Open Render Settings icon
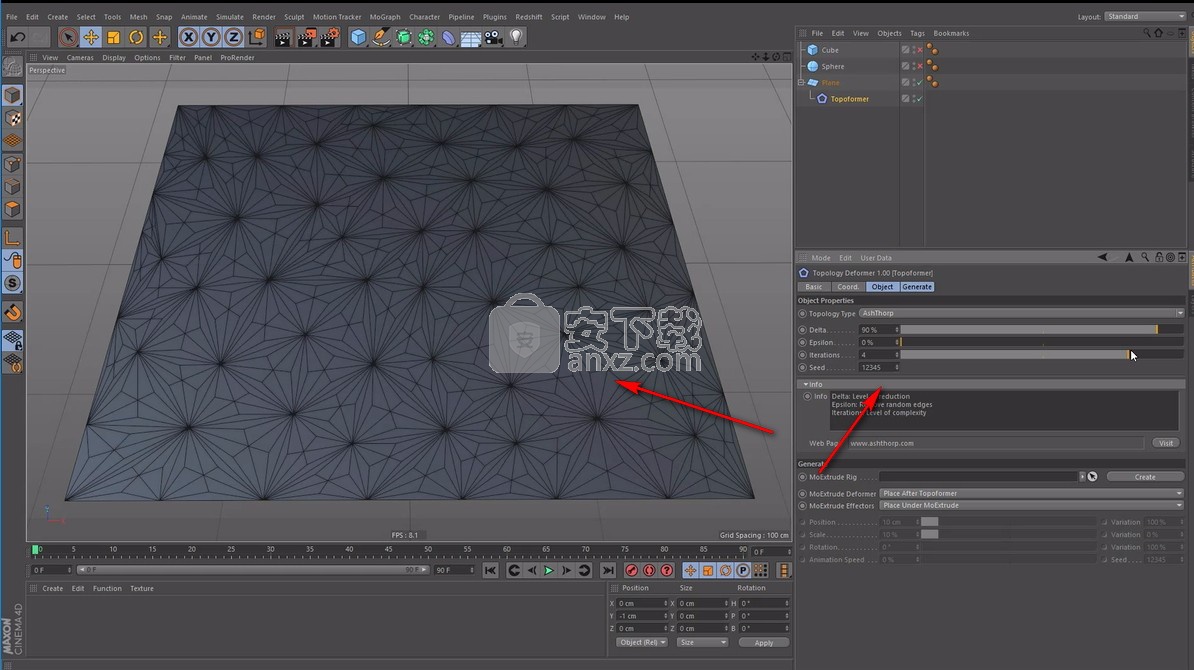Image resolution: width=1194 pixels, height=670 pixels. (x=329, y=37)
